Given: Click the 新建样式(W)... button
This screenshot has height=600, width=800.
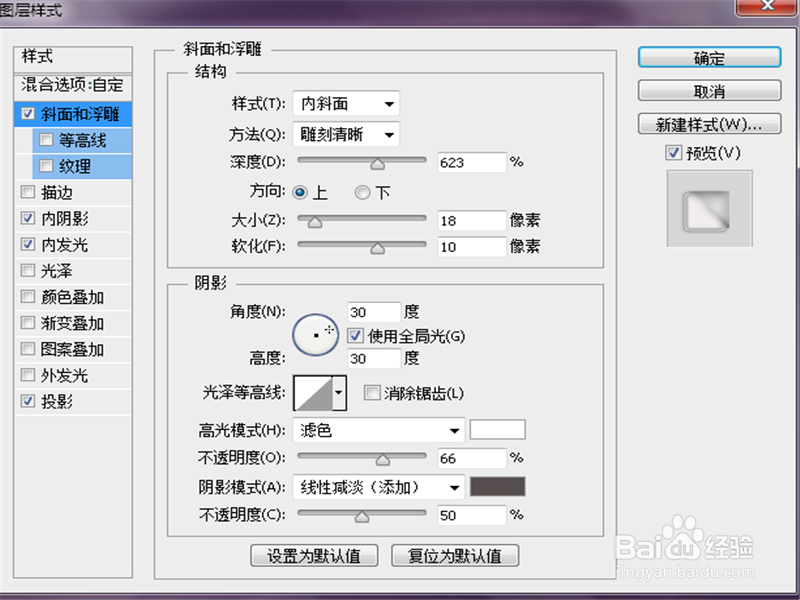Looking at the screenshot, I should (709, 124).
